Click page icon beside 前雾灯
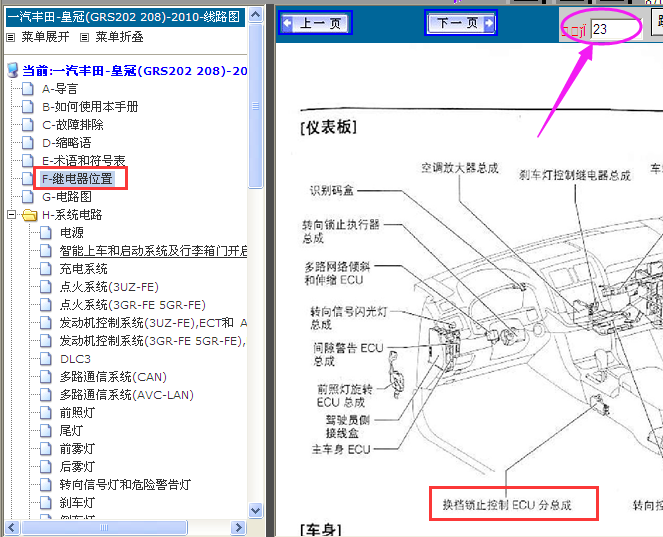Screen dimensions: 663x537 46,449
